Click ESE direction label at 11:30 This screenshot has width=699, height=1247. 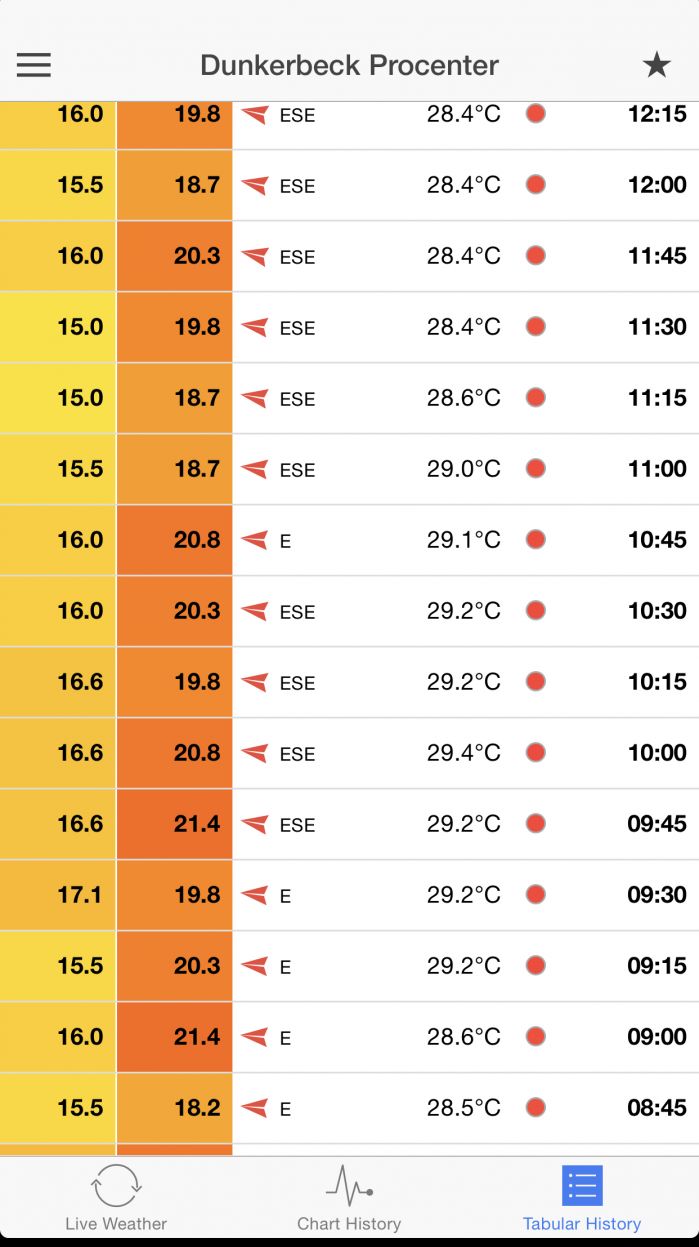click(297, 328)
